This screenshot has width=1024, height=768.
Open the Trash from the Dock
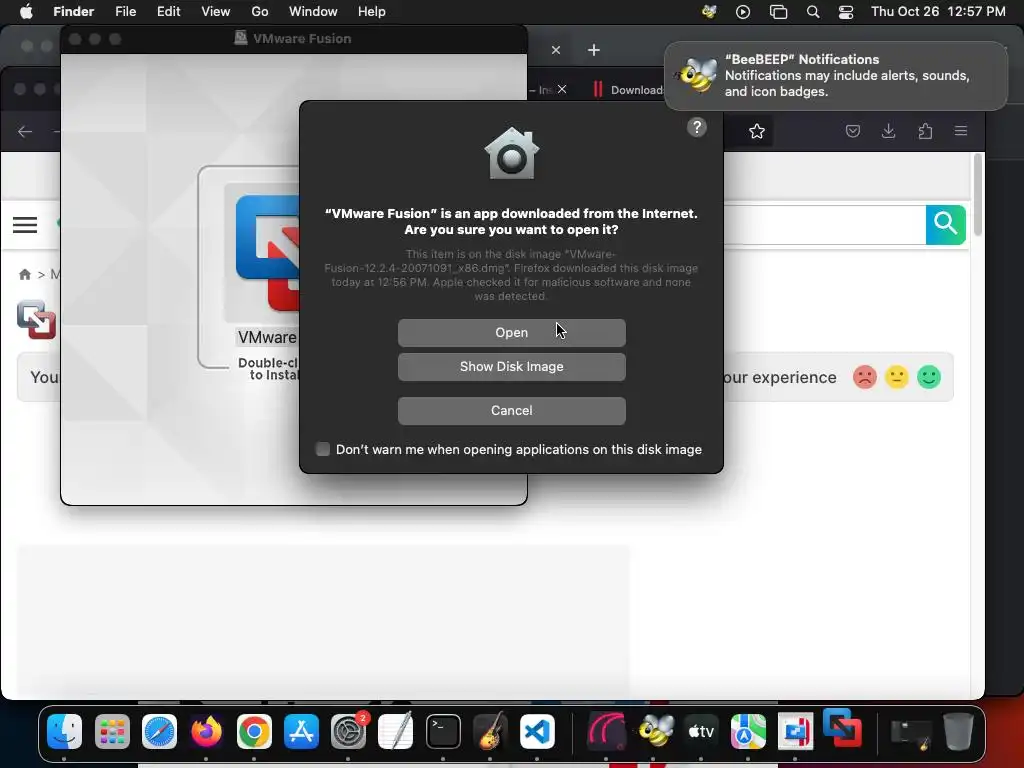[x=958, y=731]
